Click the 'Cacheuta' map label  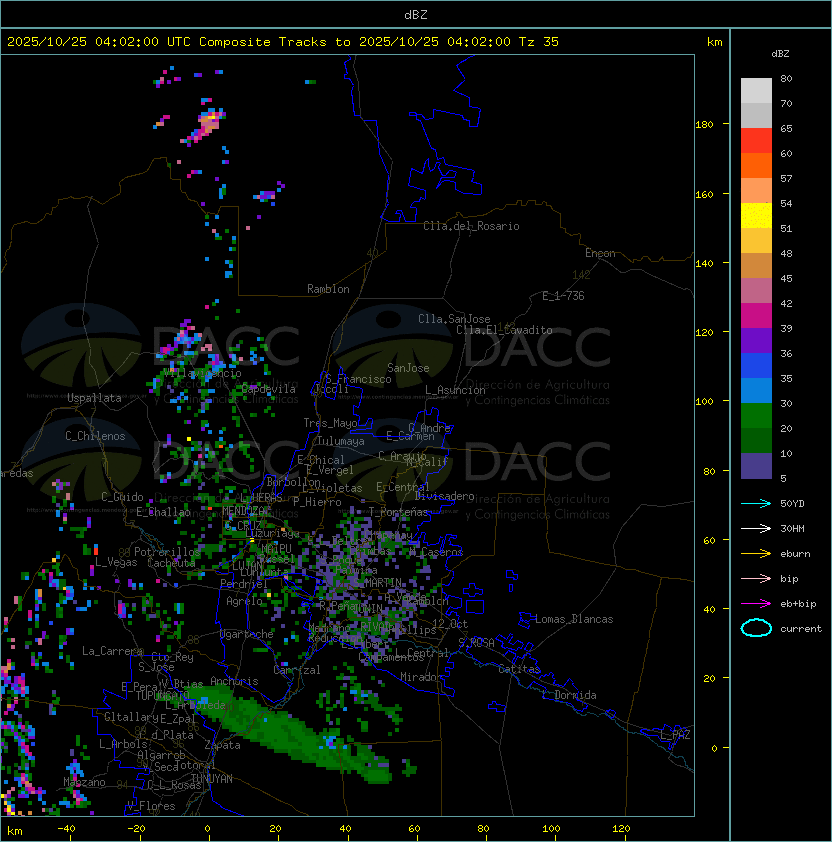click(x=171, y=563)
